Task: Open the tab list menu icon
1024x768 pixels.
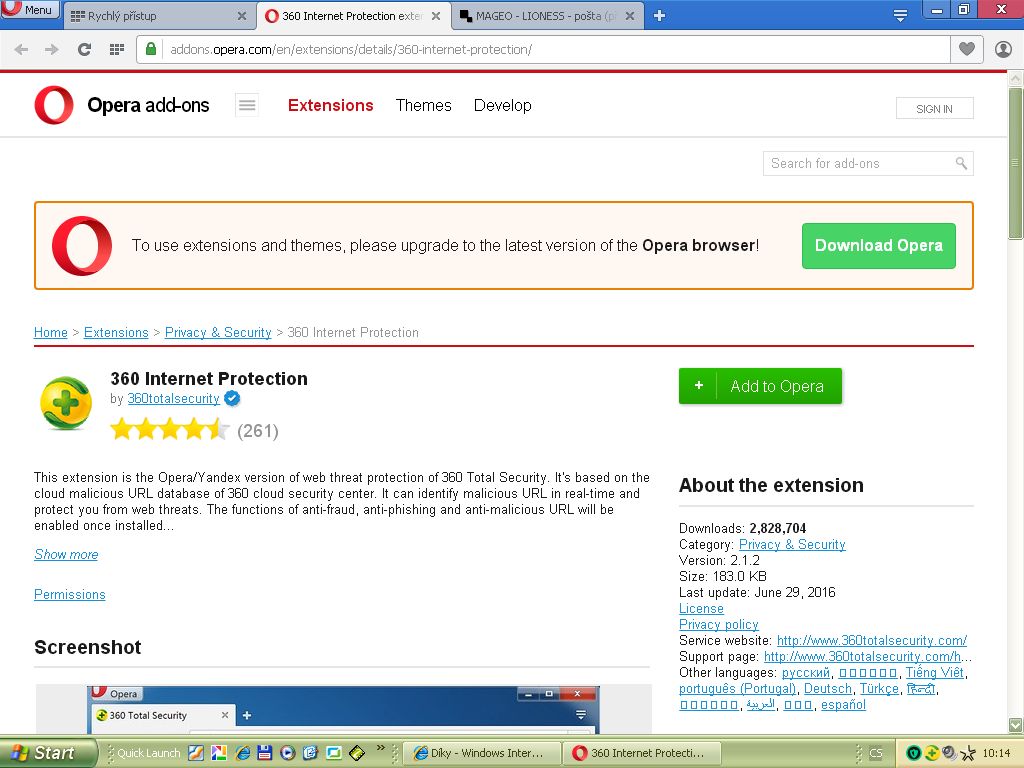Action: 900,16
